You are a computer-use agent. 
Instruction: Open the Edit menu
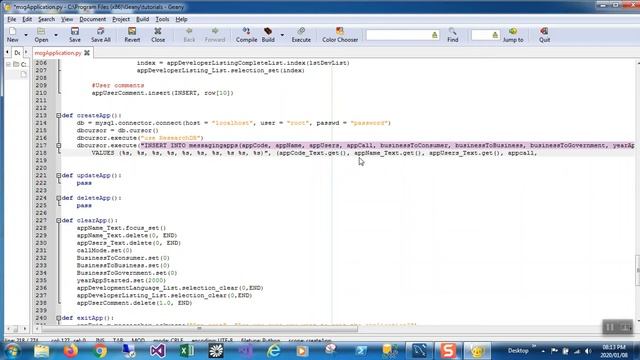27,19
